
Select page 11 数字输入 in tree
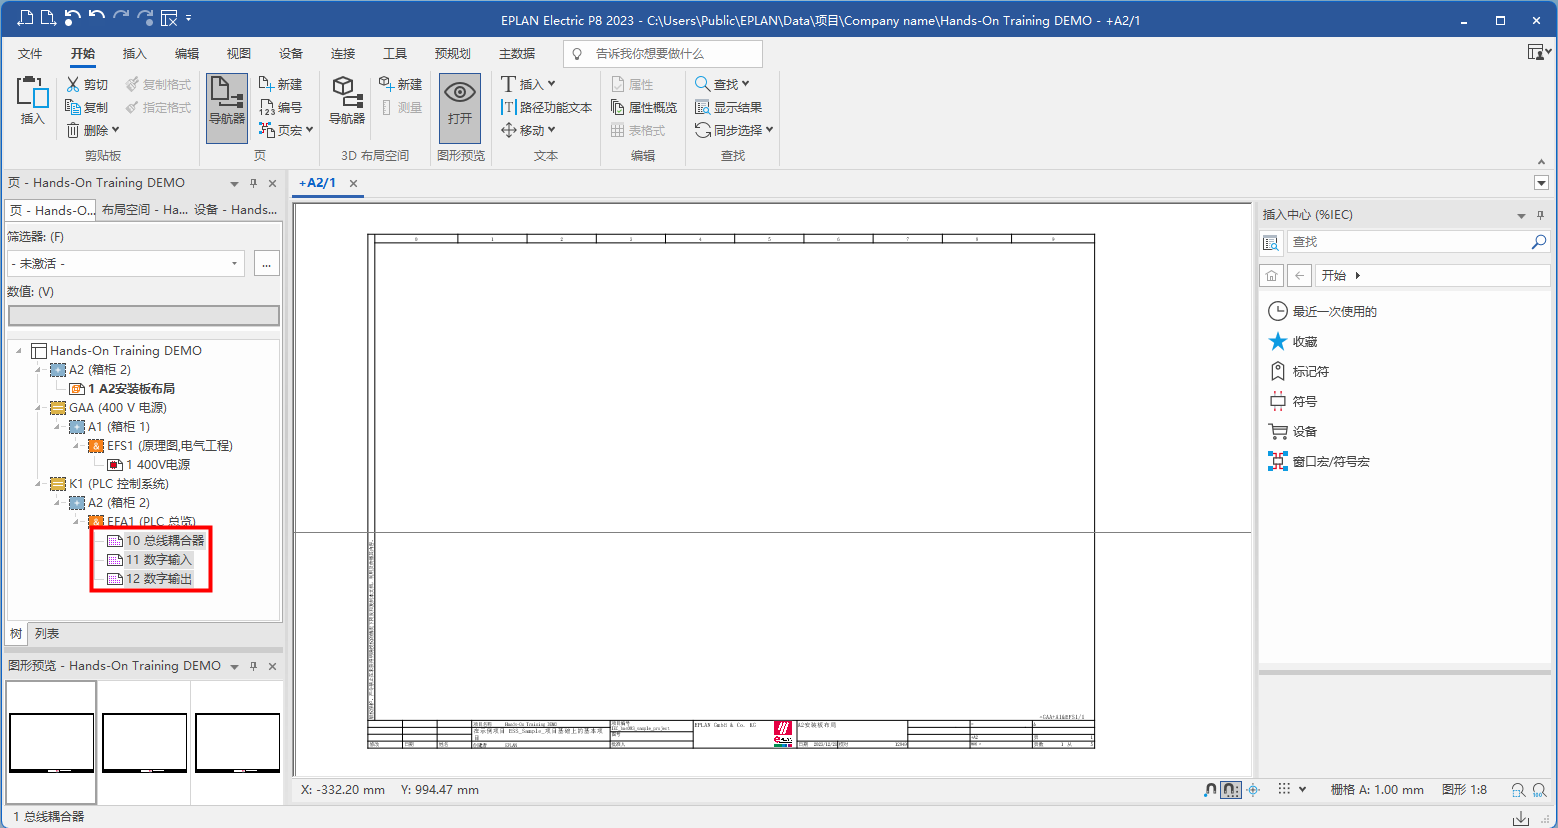pos(157,560)
